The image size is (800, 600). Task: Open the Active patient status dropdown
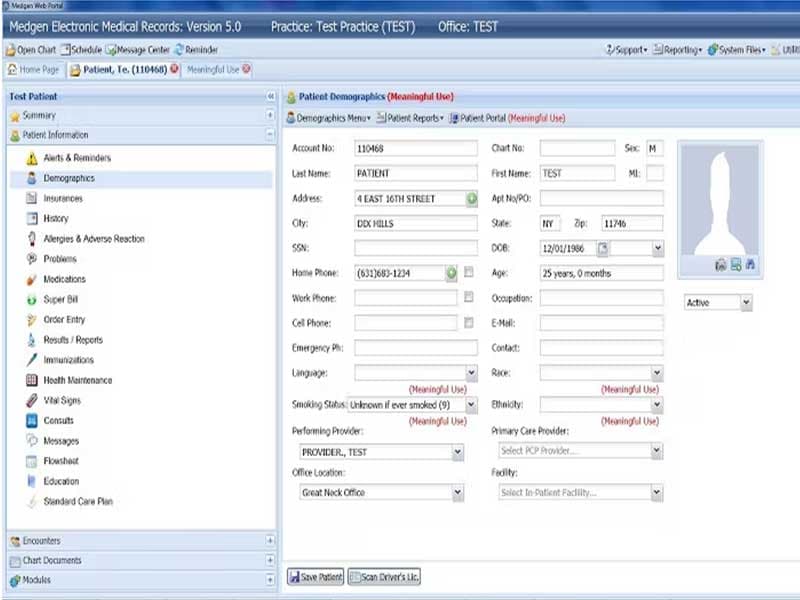coord(745,303)
